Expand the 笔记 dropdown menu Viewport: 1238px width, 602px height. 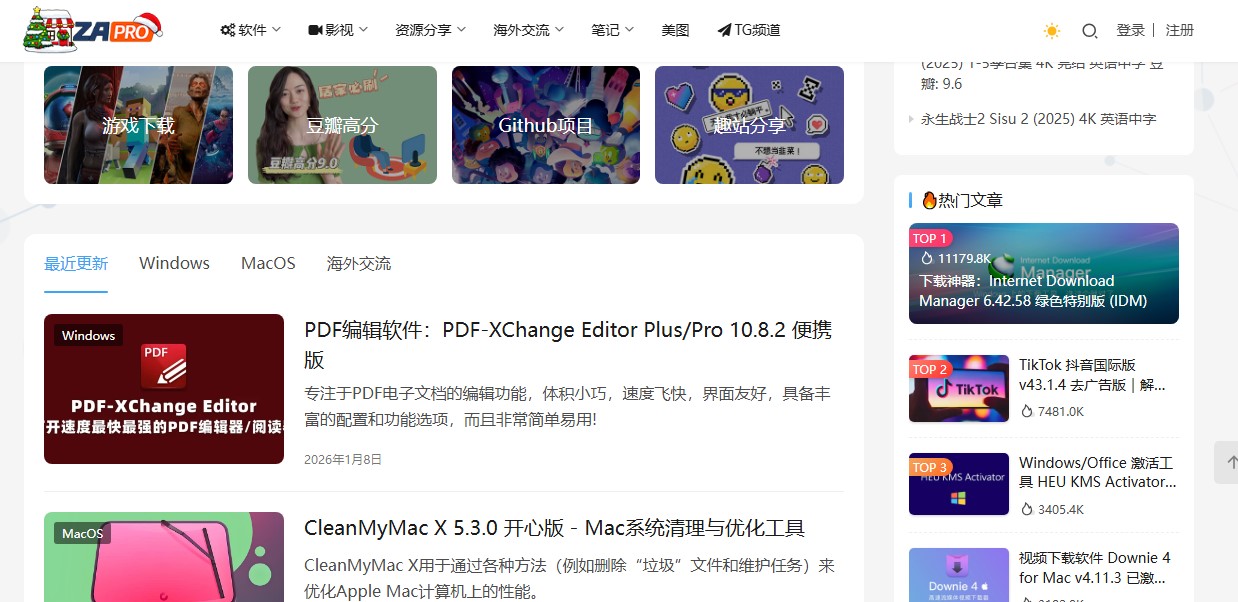point(612,30)
